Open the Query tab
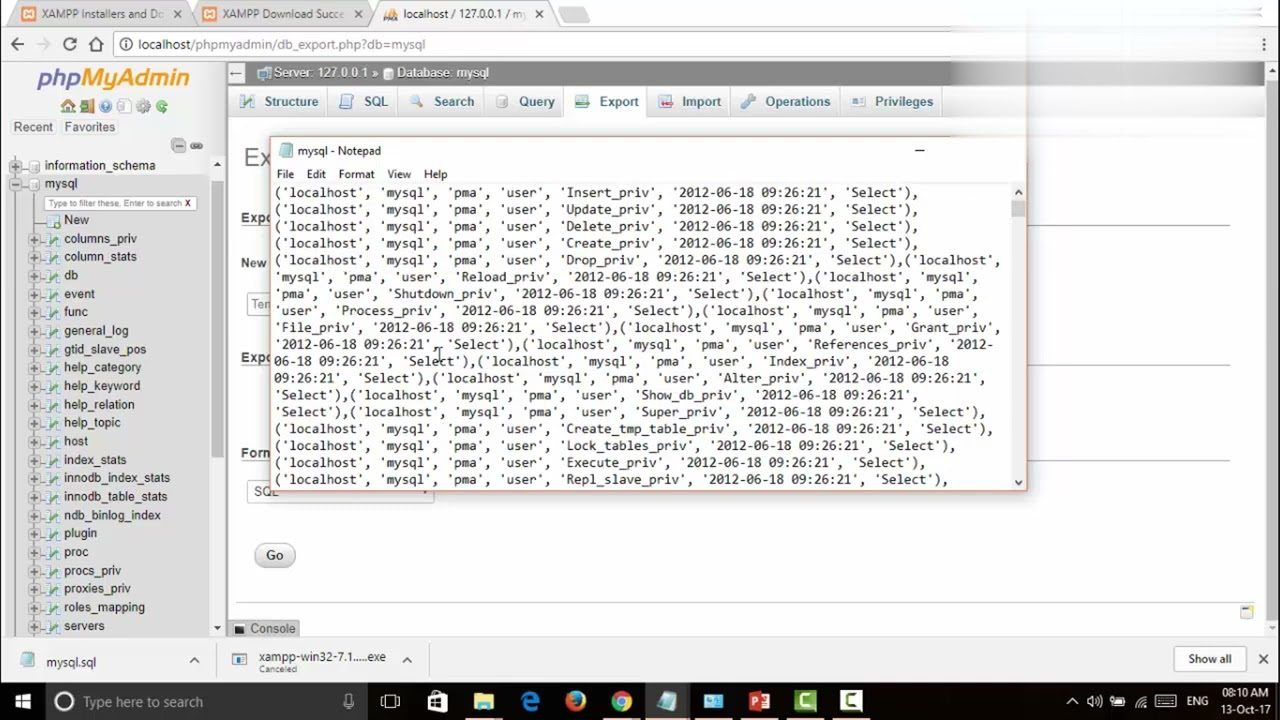Screen dimensions: 1280x720 (x=525, y=102)
